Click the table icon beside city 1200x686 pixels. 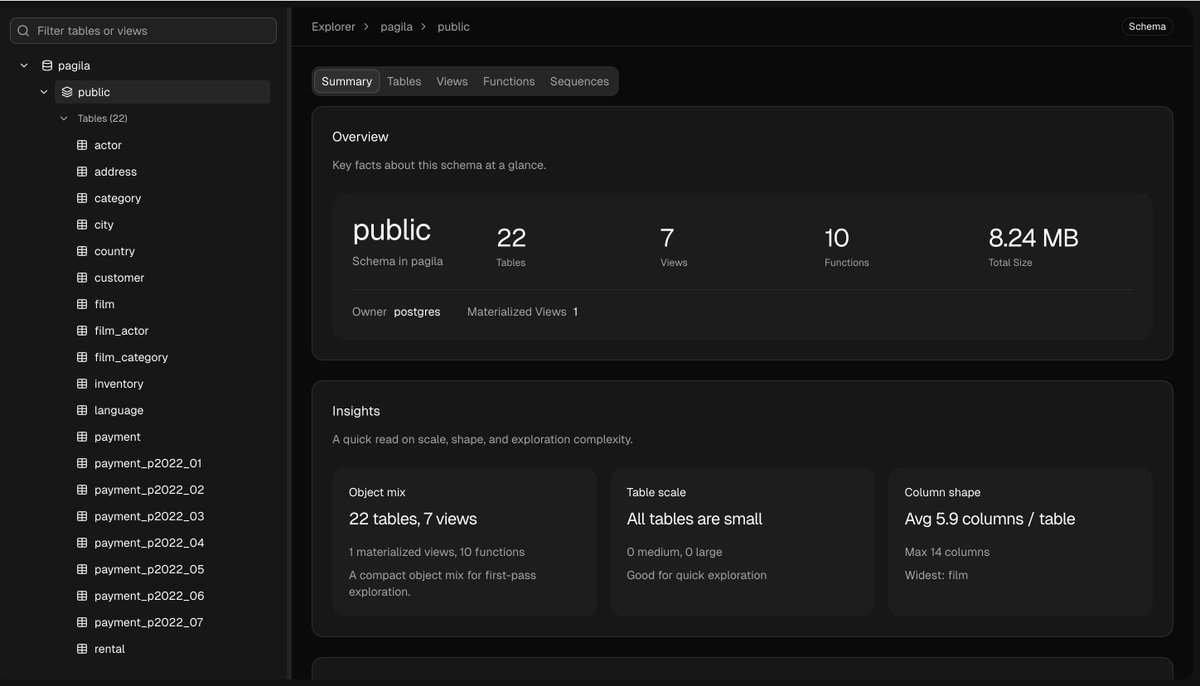pyautogui.click(x=82, y=225)
